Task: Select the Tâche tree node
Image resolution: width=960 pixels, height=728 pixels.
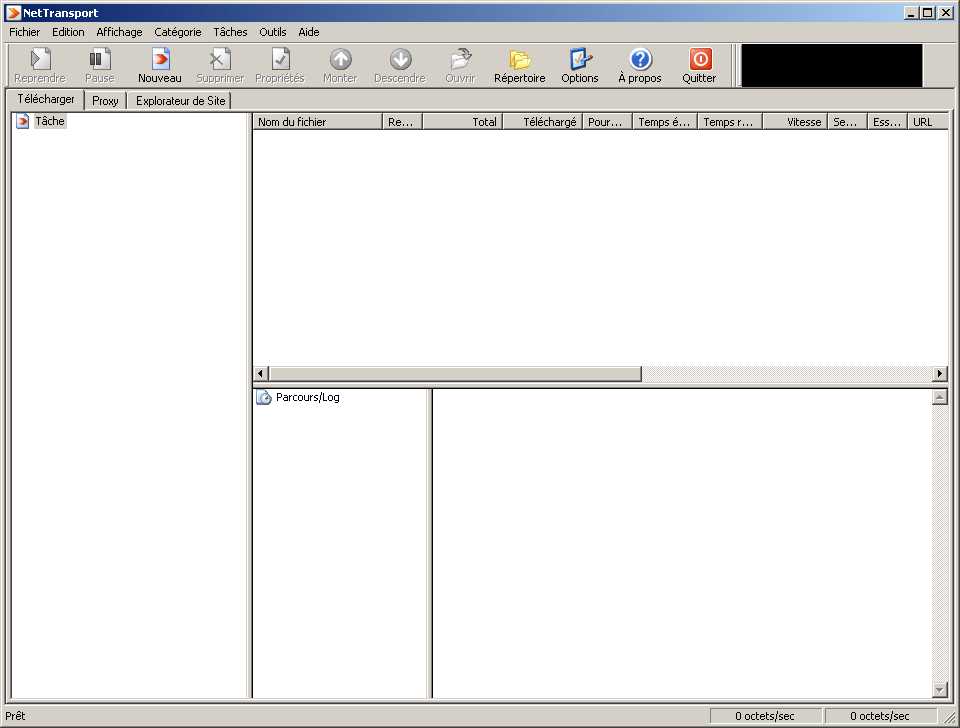Action: point(50,121)
